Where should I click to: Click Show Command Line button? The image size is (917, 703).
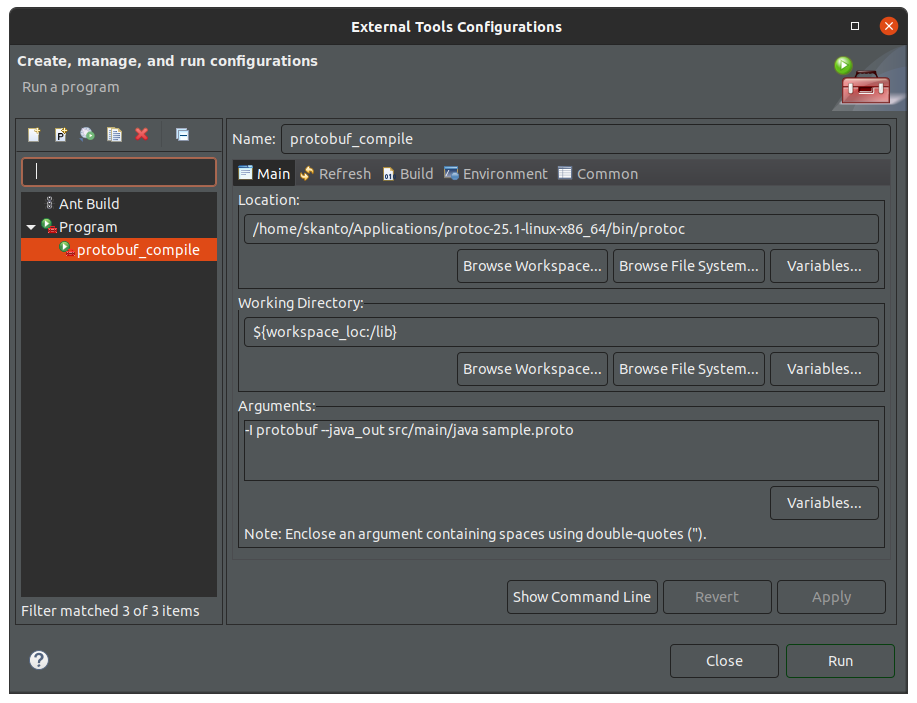coord(582,597)
